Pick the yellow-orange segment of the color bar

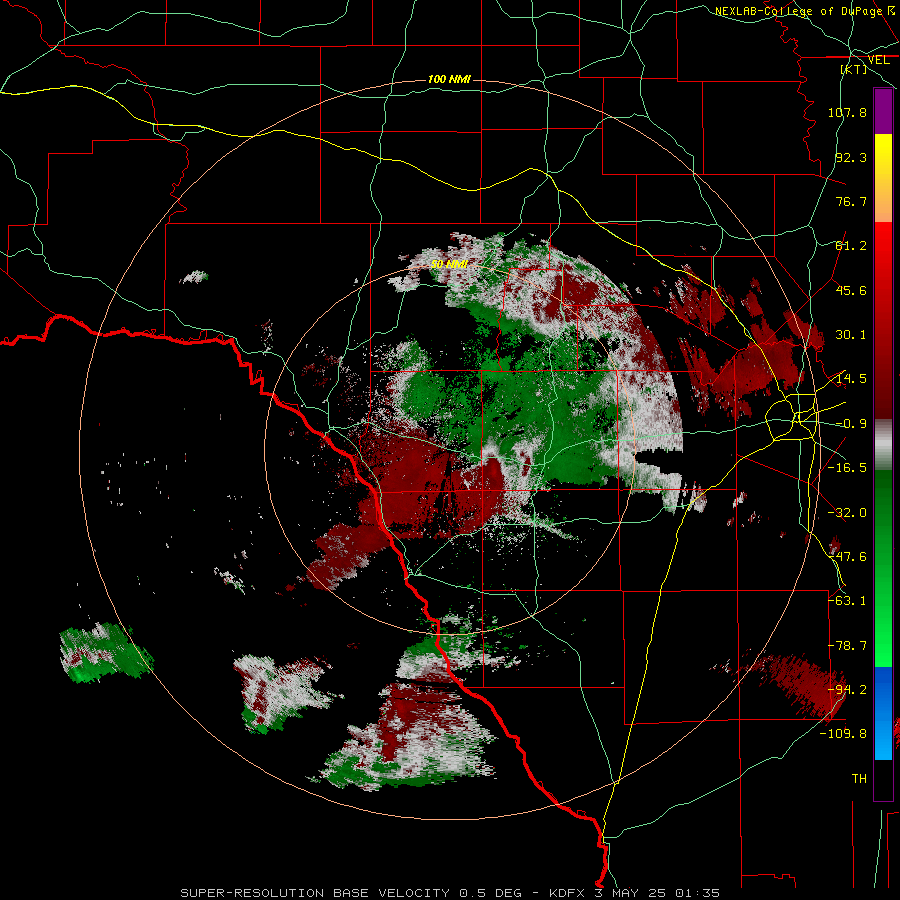pyautogui.click(x=883, y=178)
